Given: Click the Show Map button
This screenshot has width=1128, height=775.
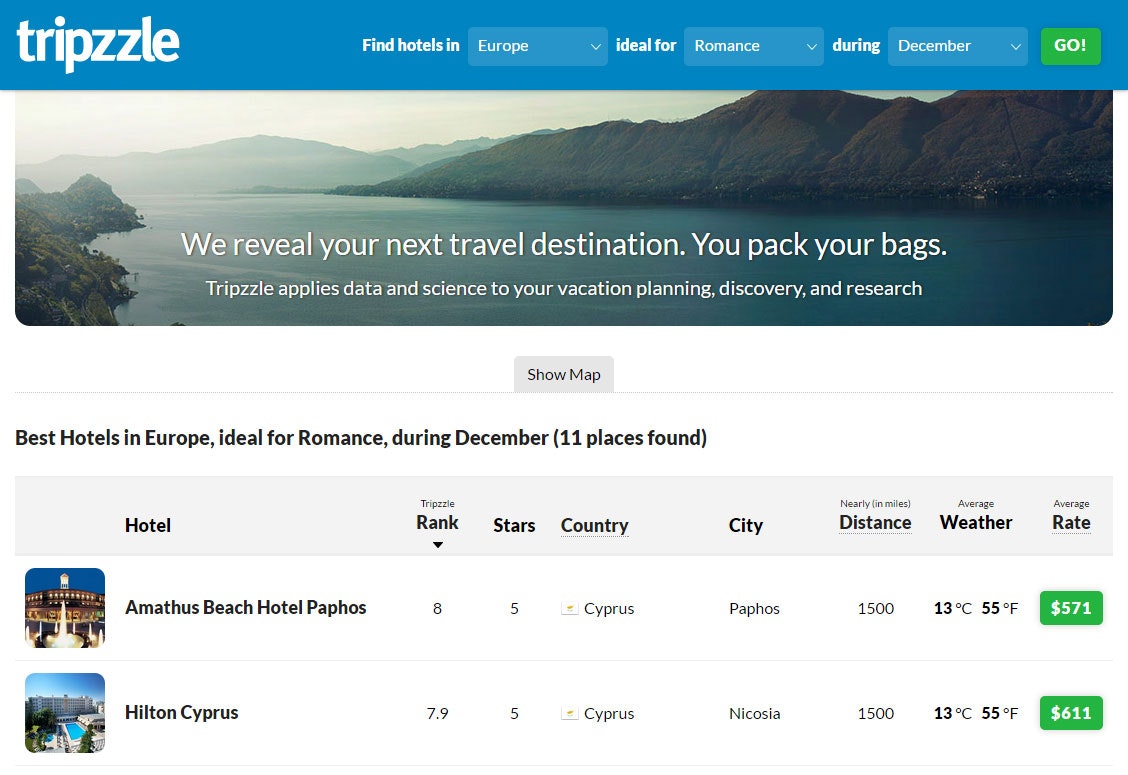Looking at the screenshot, I should pos(563,374).
